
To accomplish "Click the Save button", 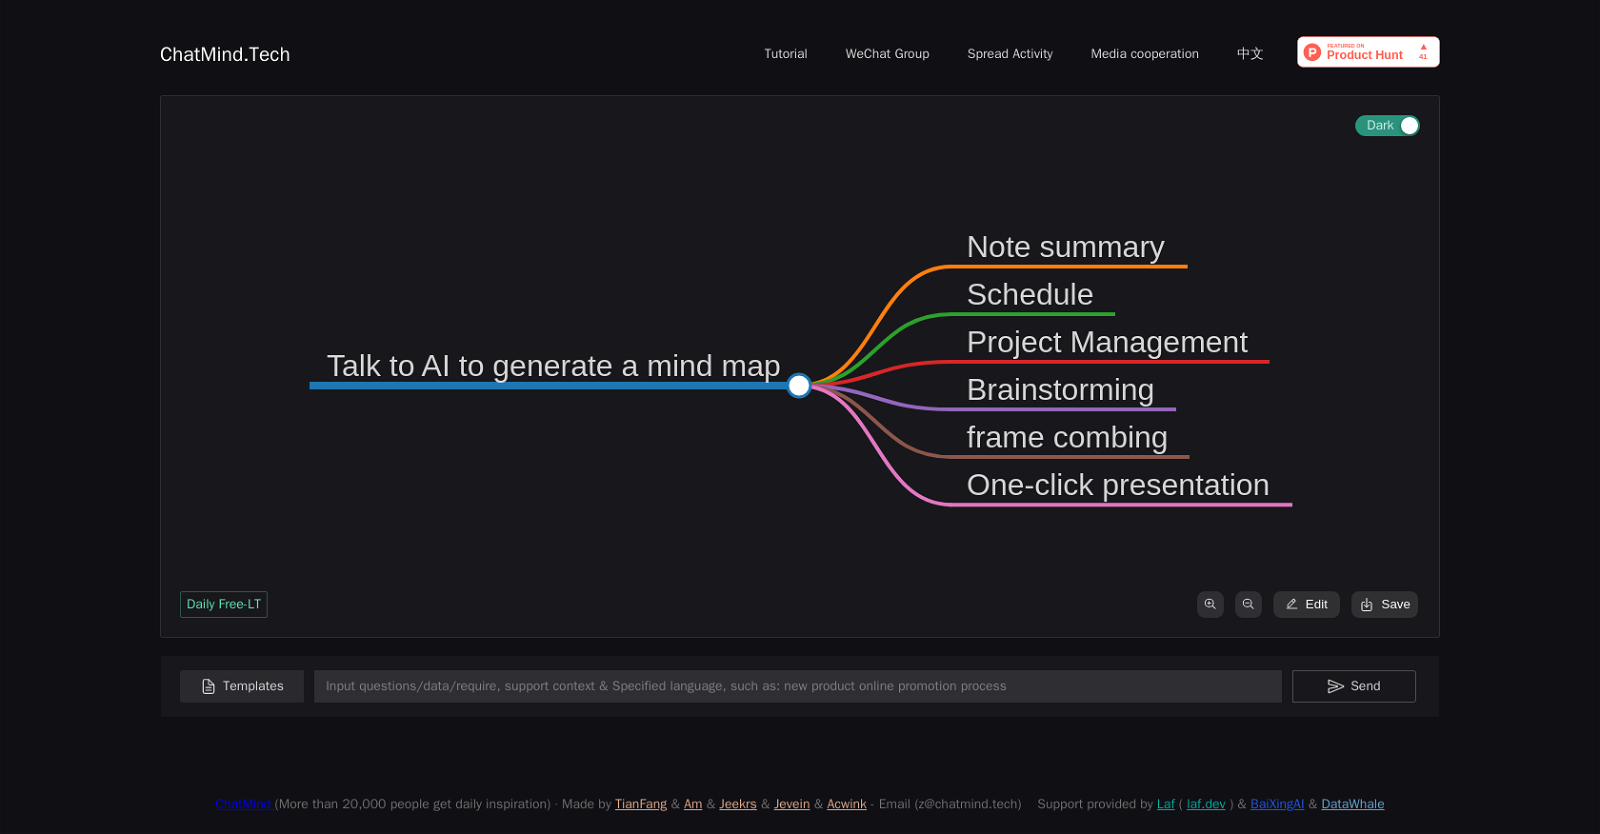I will (x=1384, y=604).
